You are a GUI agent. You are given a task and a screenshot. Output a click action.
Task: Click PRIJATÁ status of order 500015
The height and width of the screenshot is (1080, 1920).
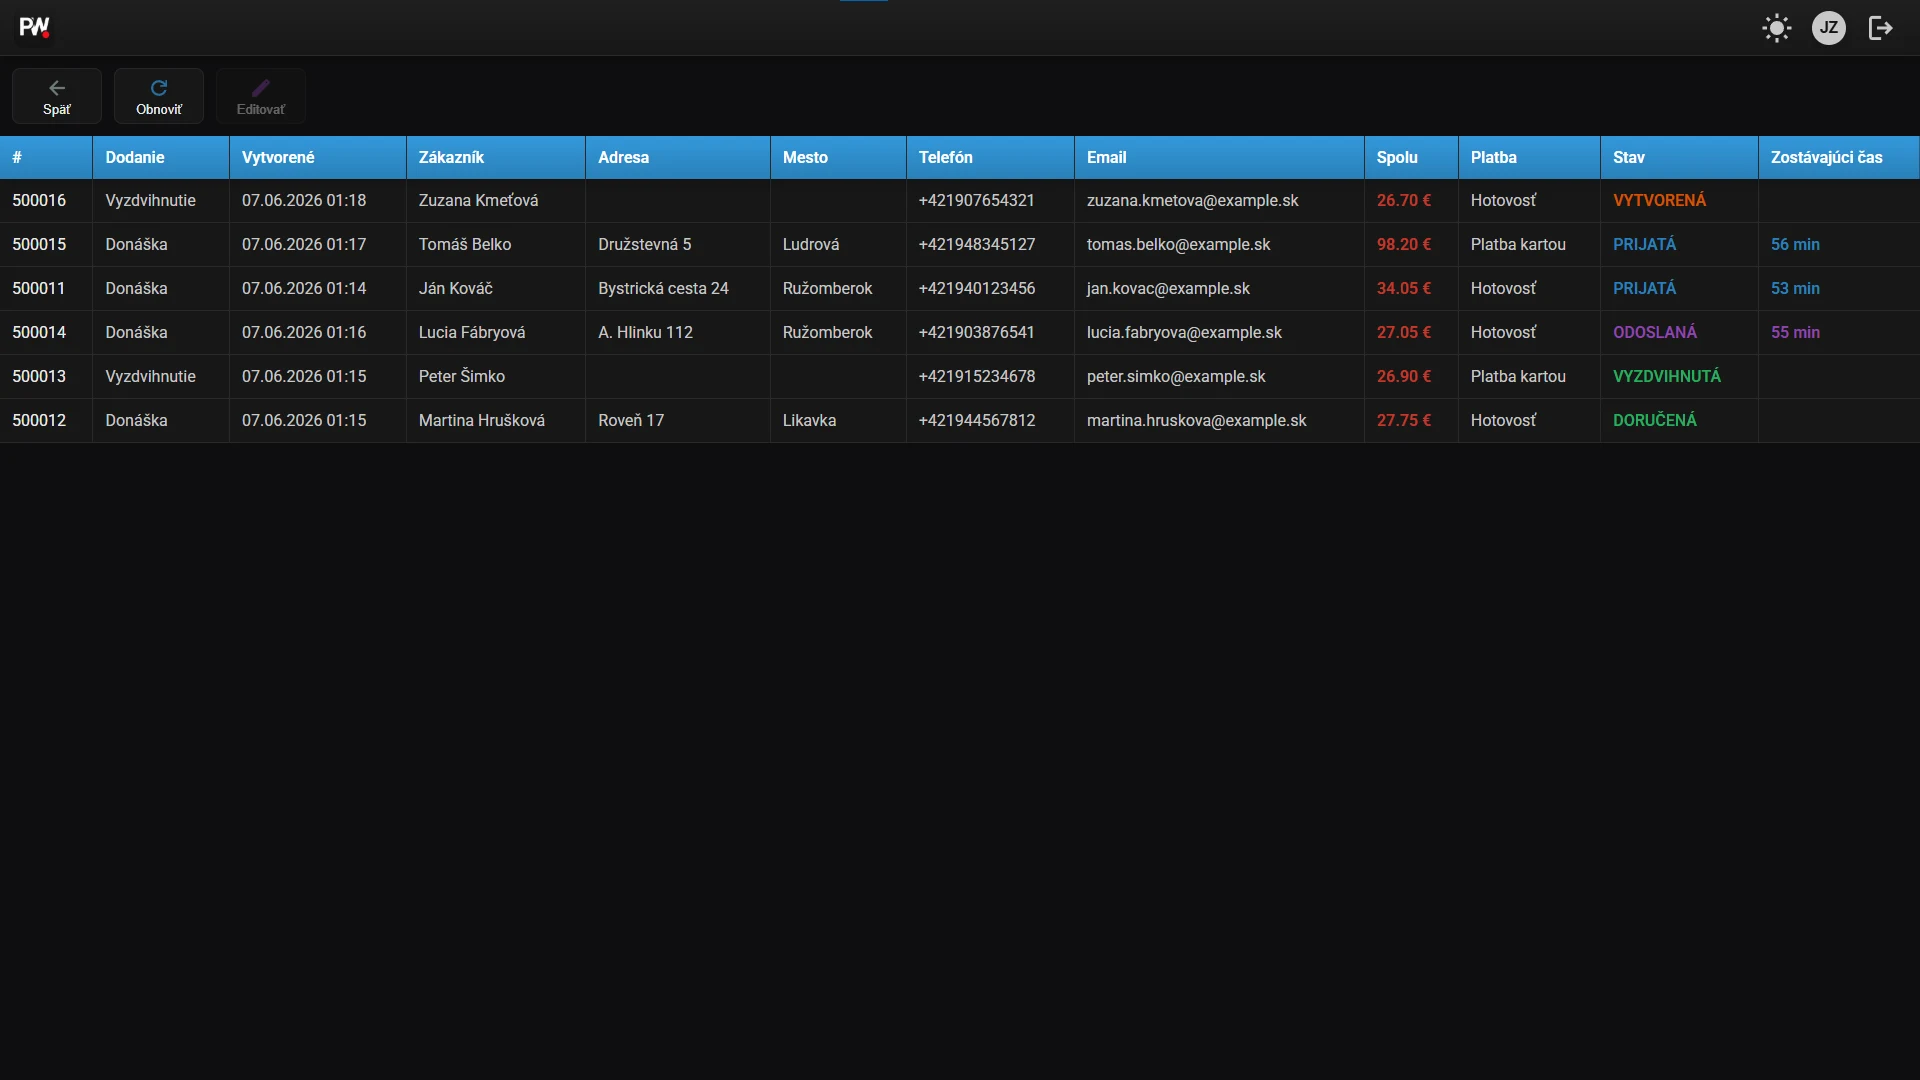pyautogui.click(x=1645, y=244)
